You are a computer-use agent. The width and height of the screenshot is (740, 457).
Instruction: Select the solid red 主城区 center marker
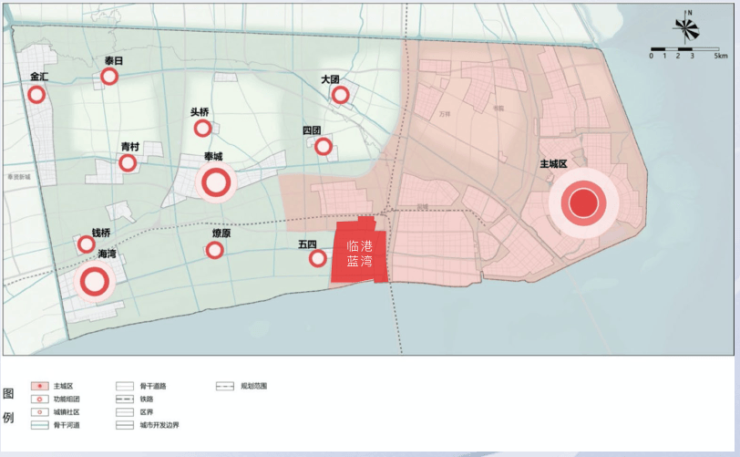tap(584, 203)
